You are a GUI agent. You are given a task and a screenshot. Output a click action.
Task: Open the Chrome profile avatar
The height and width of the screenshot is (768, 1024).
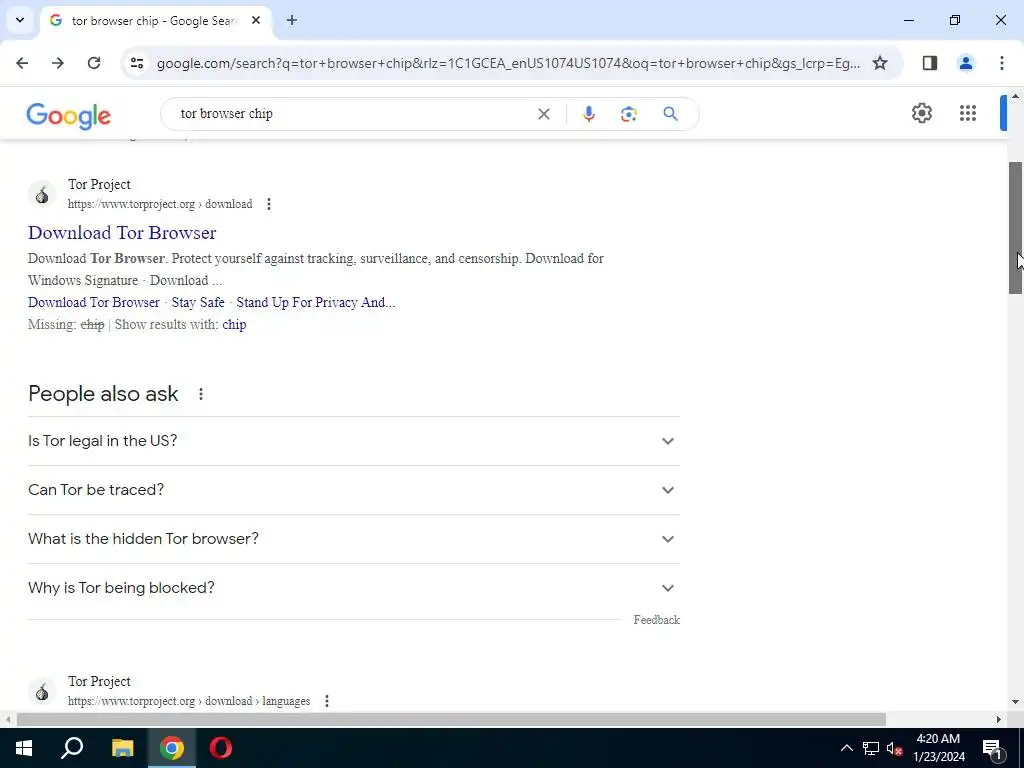click(965, 63)
